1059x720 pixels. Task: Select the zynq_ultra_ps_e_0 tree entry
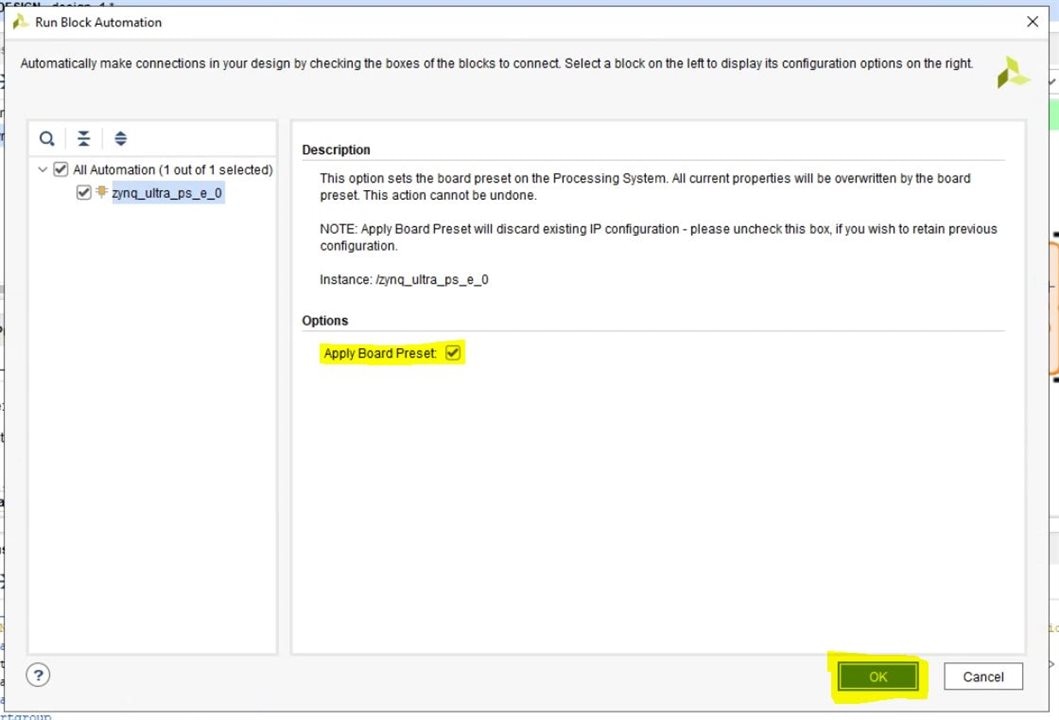coord(167,193)
